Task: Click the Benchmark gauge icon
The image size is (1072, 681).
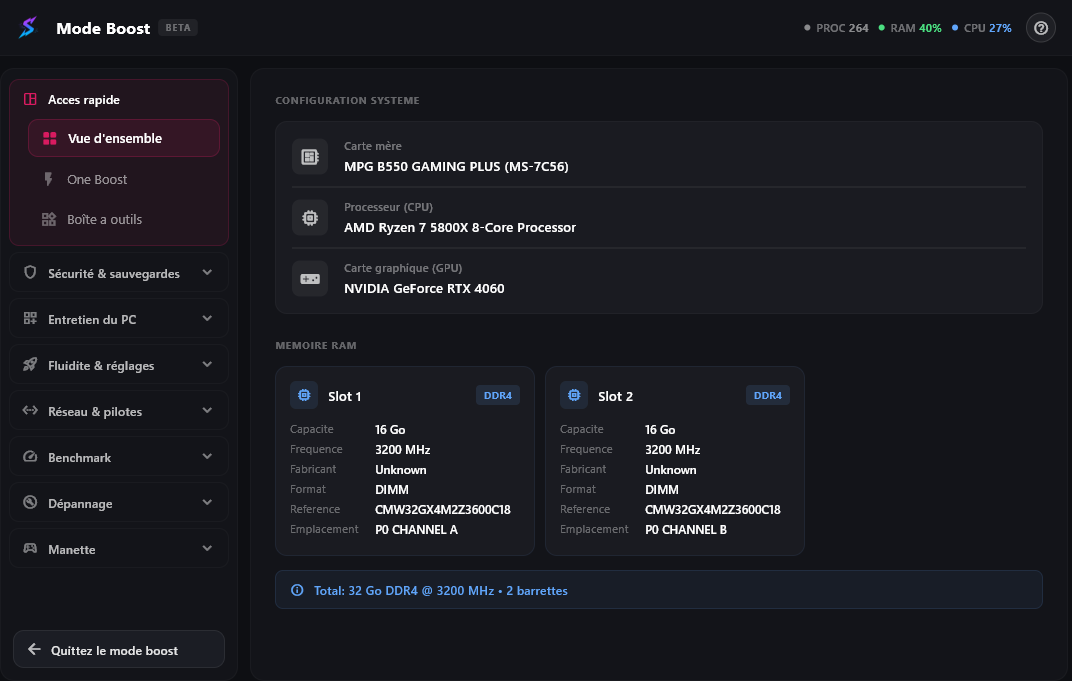Action: [30, 456]
